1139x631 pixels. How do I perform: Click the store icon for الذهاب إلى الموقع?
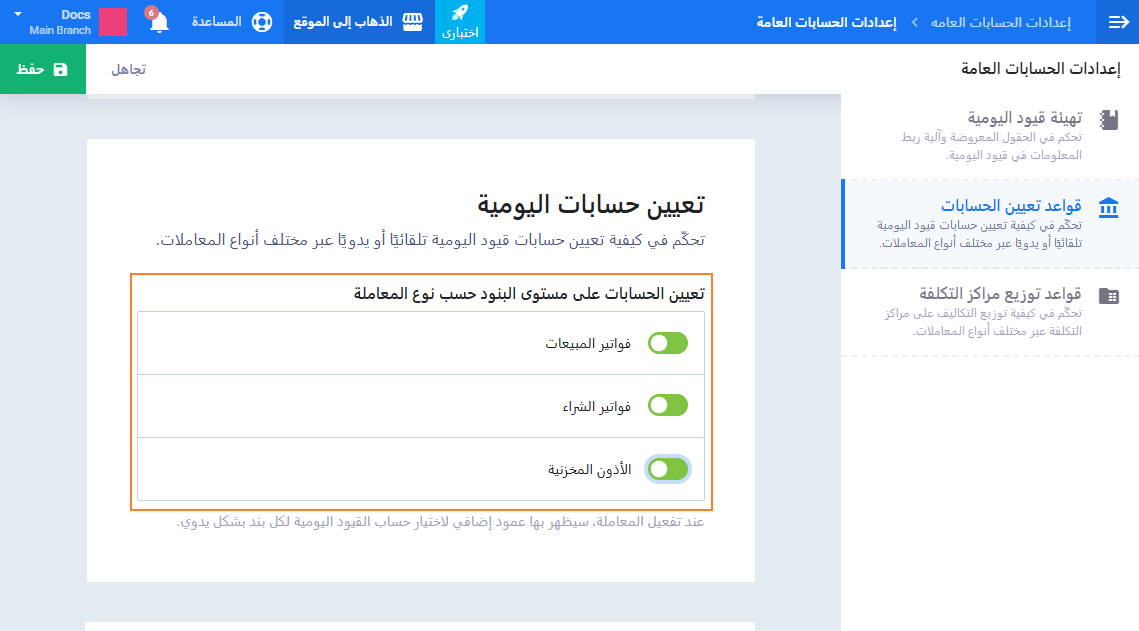(413, 22)
